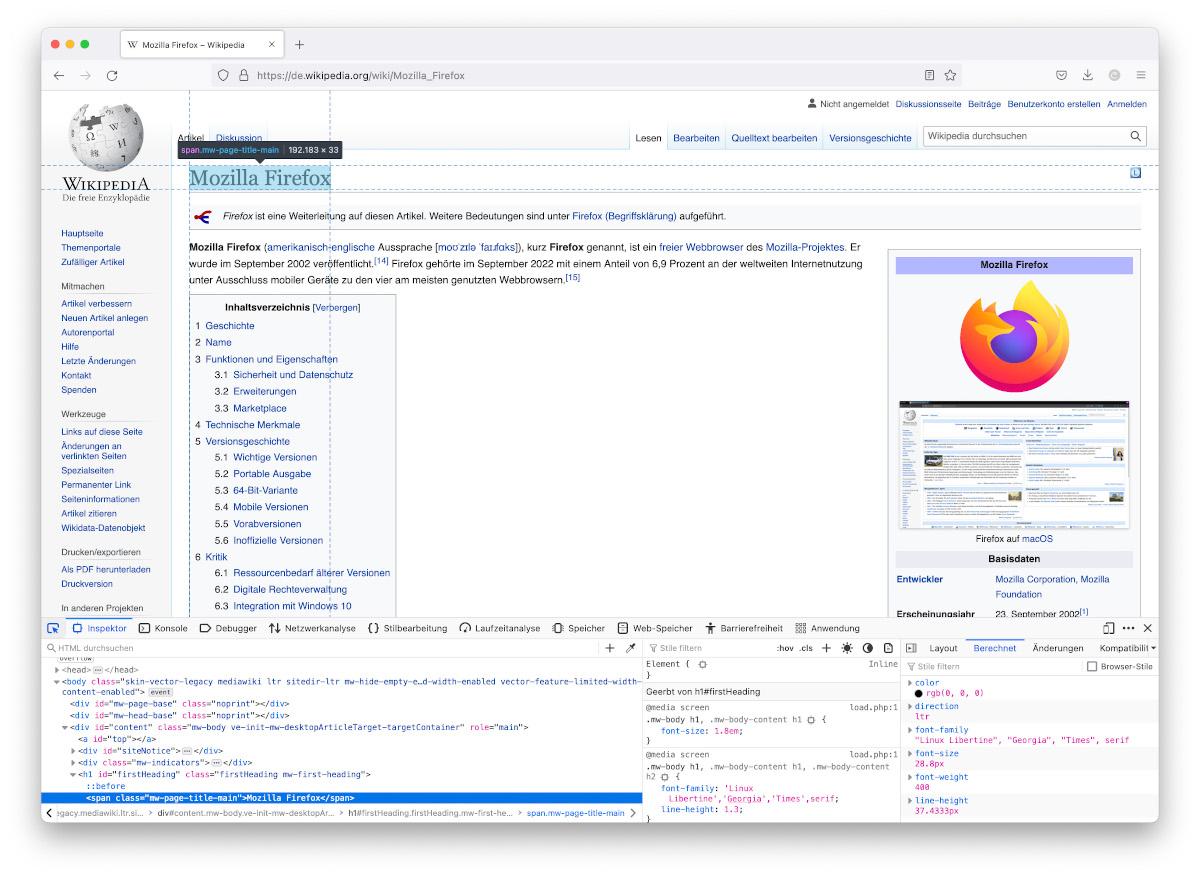Click the eyedropper color picker icon

click(x=631, y=648)
